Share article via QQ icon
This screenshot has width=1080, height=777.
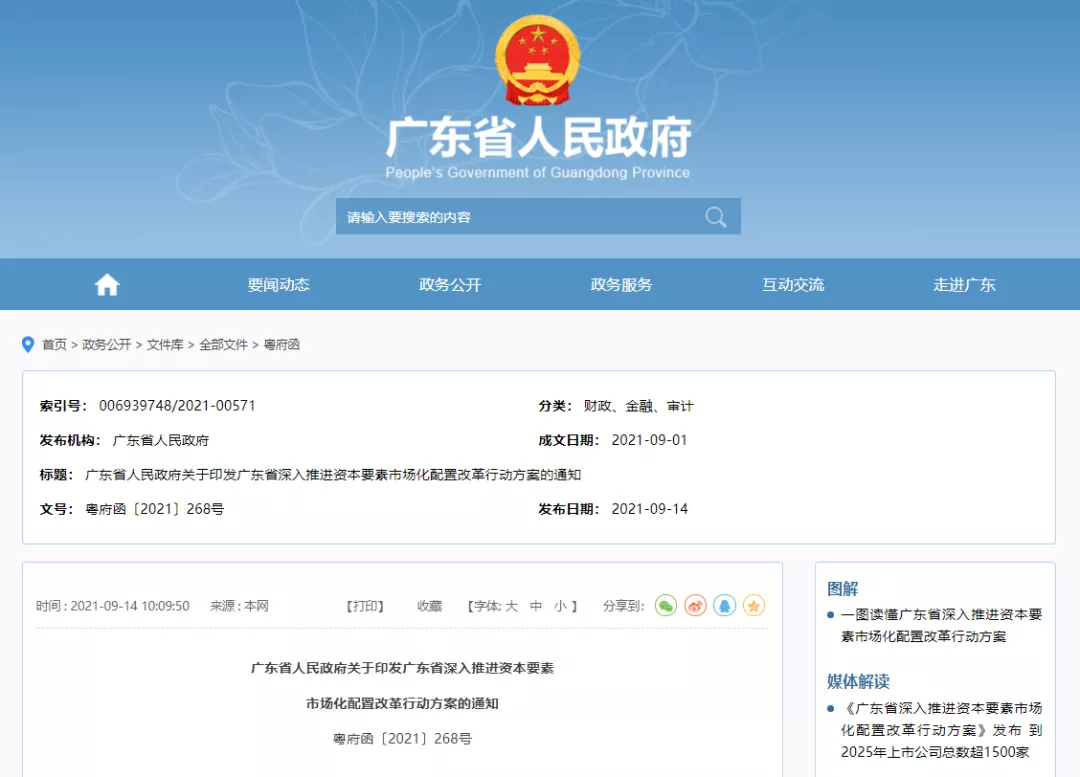[724, 606]
